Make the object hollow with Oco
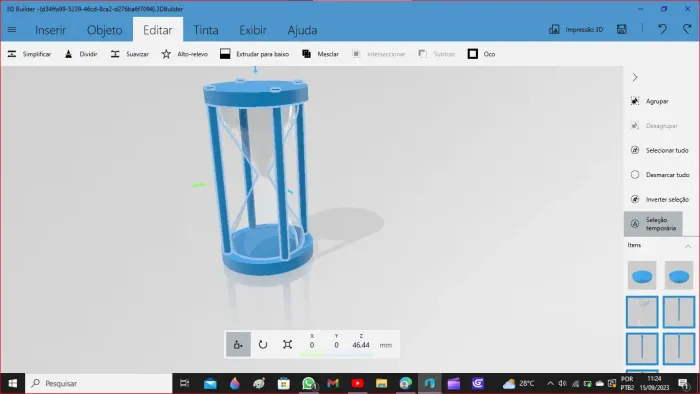The width and height of the screenshot is (700, 394). tap(481, 54)
